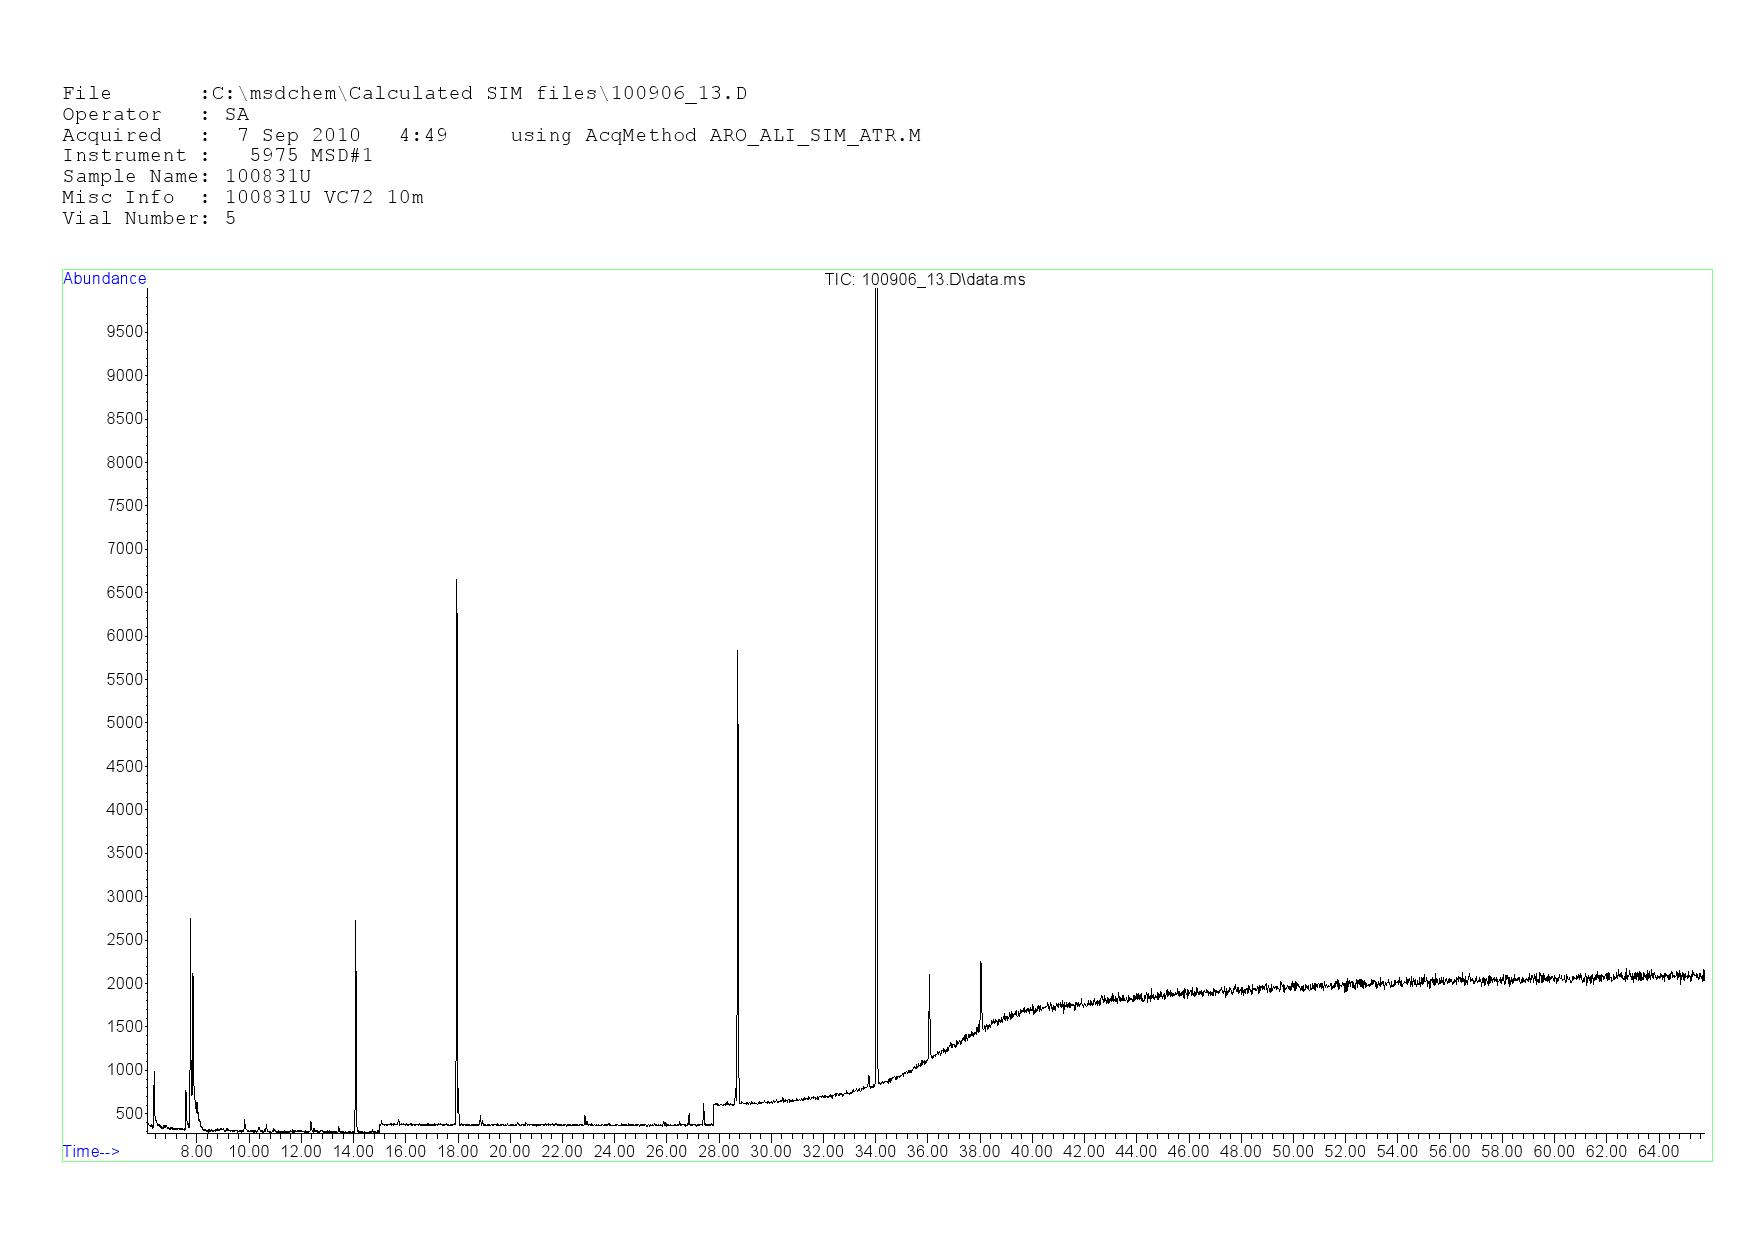Click the Vial Number line in header
The width and height of the screenshot is (1754, 1240).
tap(149, 219)
